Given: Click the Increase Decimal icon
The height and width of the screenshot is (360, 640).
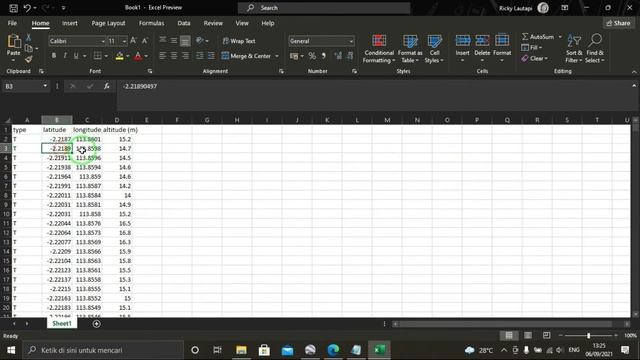Looking at the screenshot, I should pyautogui.click(x=338, y=56).
